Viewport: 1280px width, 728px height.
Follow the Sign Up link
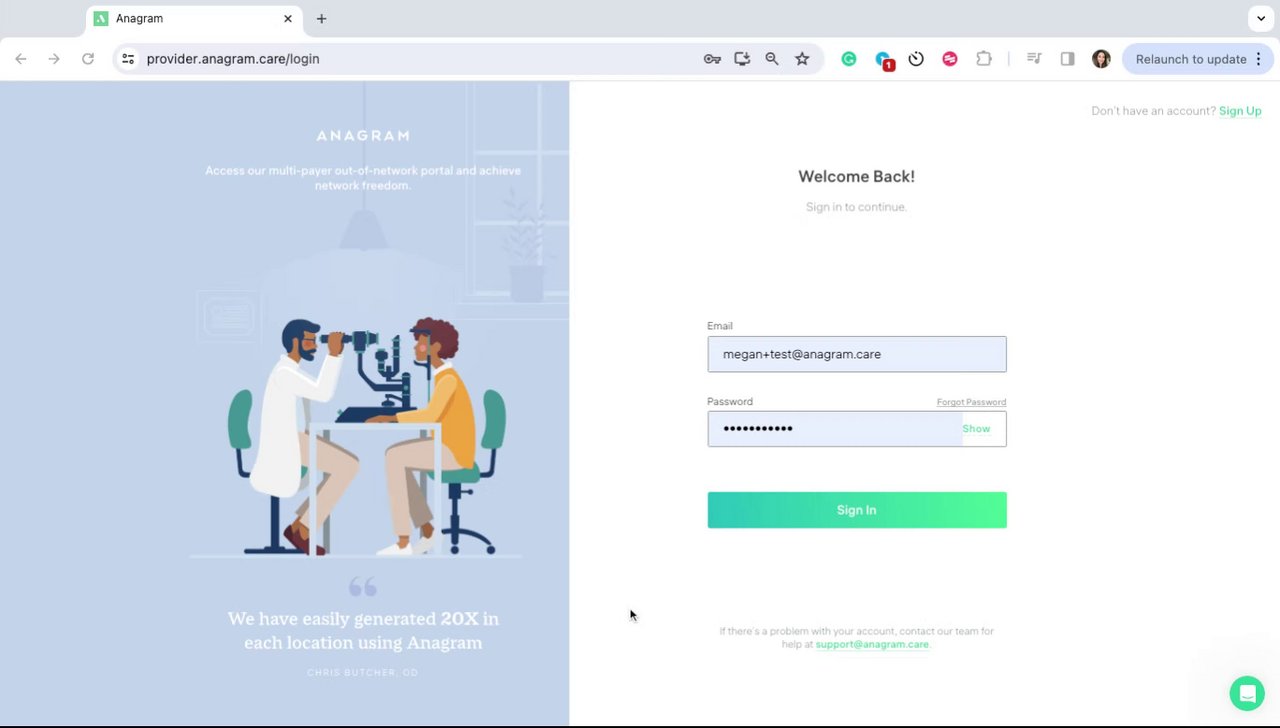[1240, 111]
